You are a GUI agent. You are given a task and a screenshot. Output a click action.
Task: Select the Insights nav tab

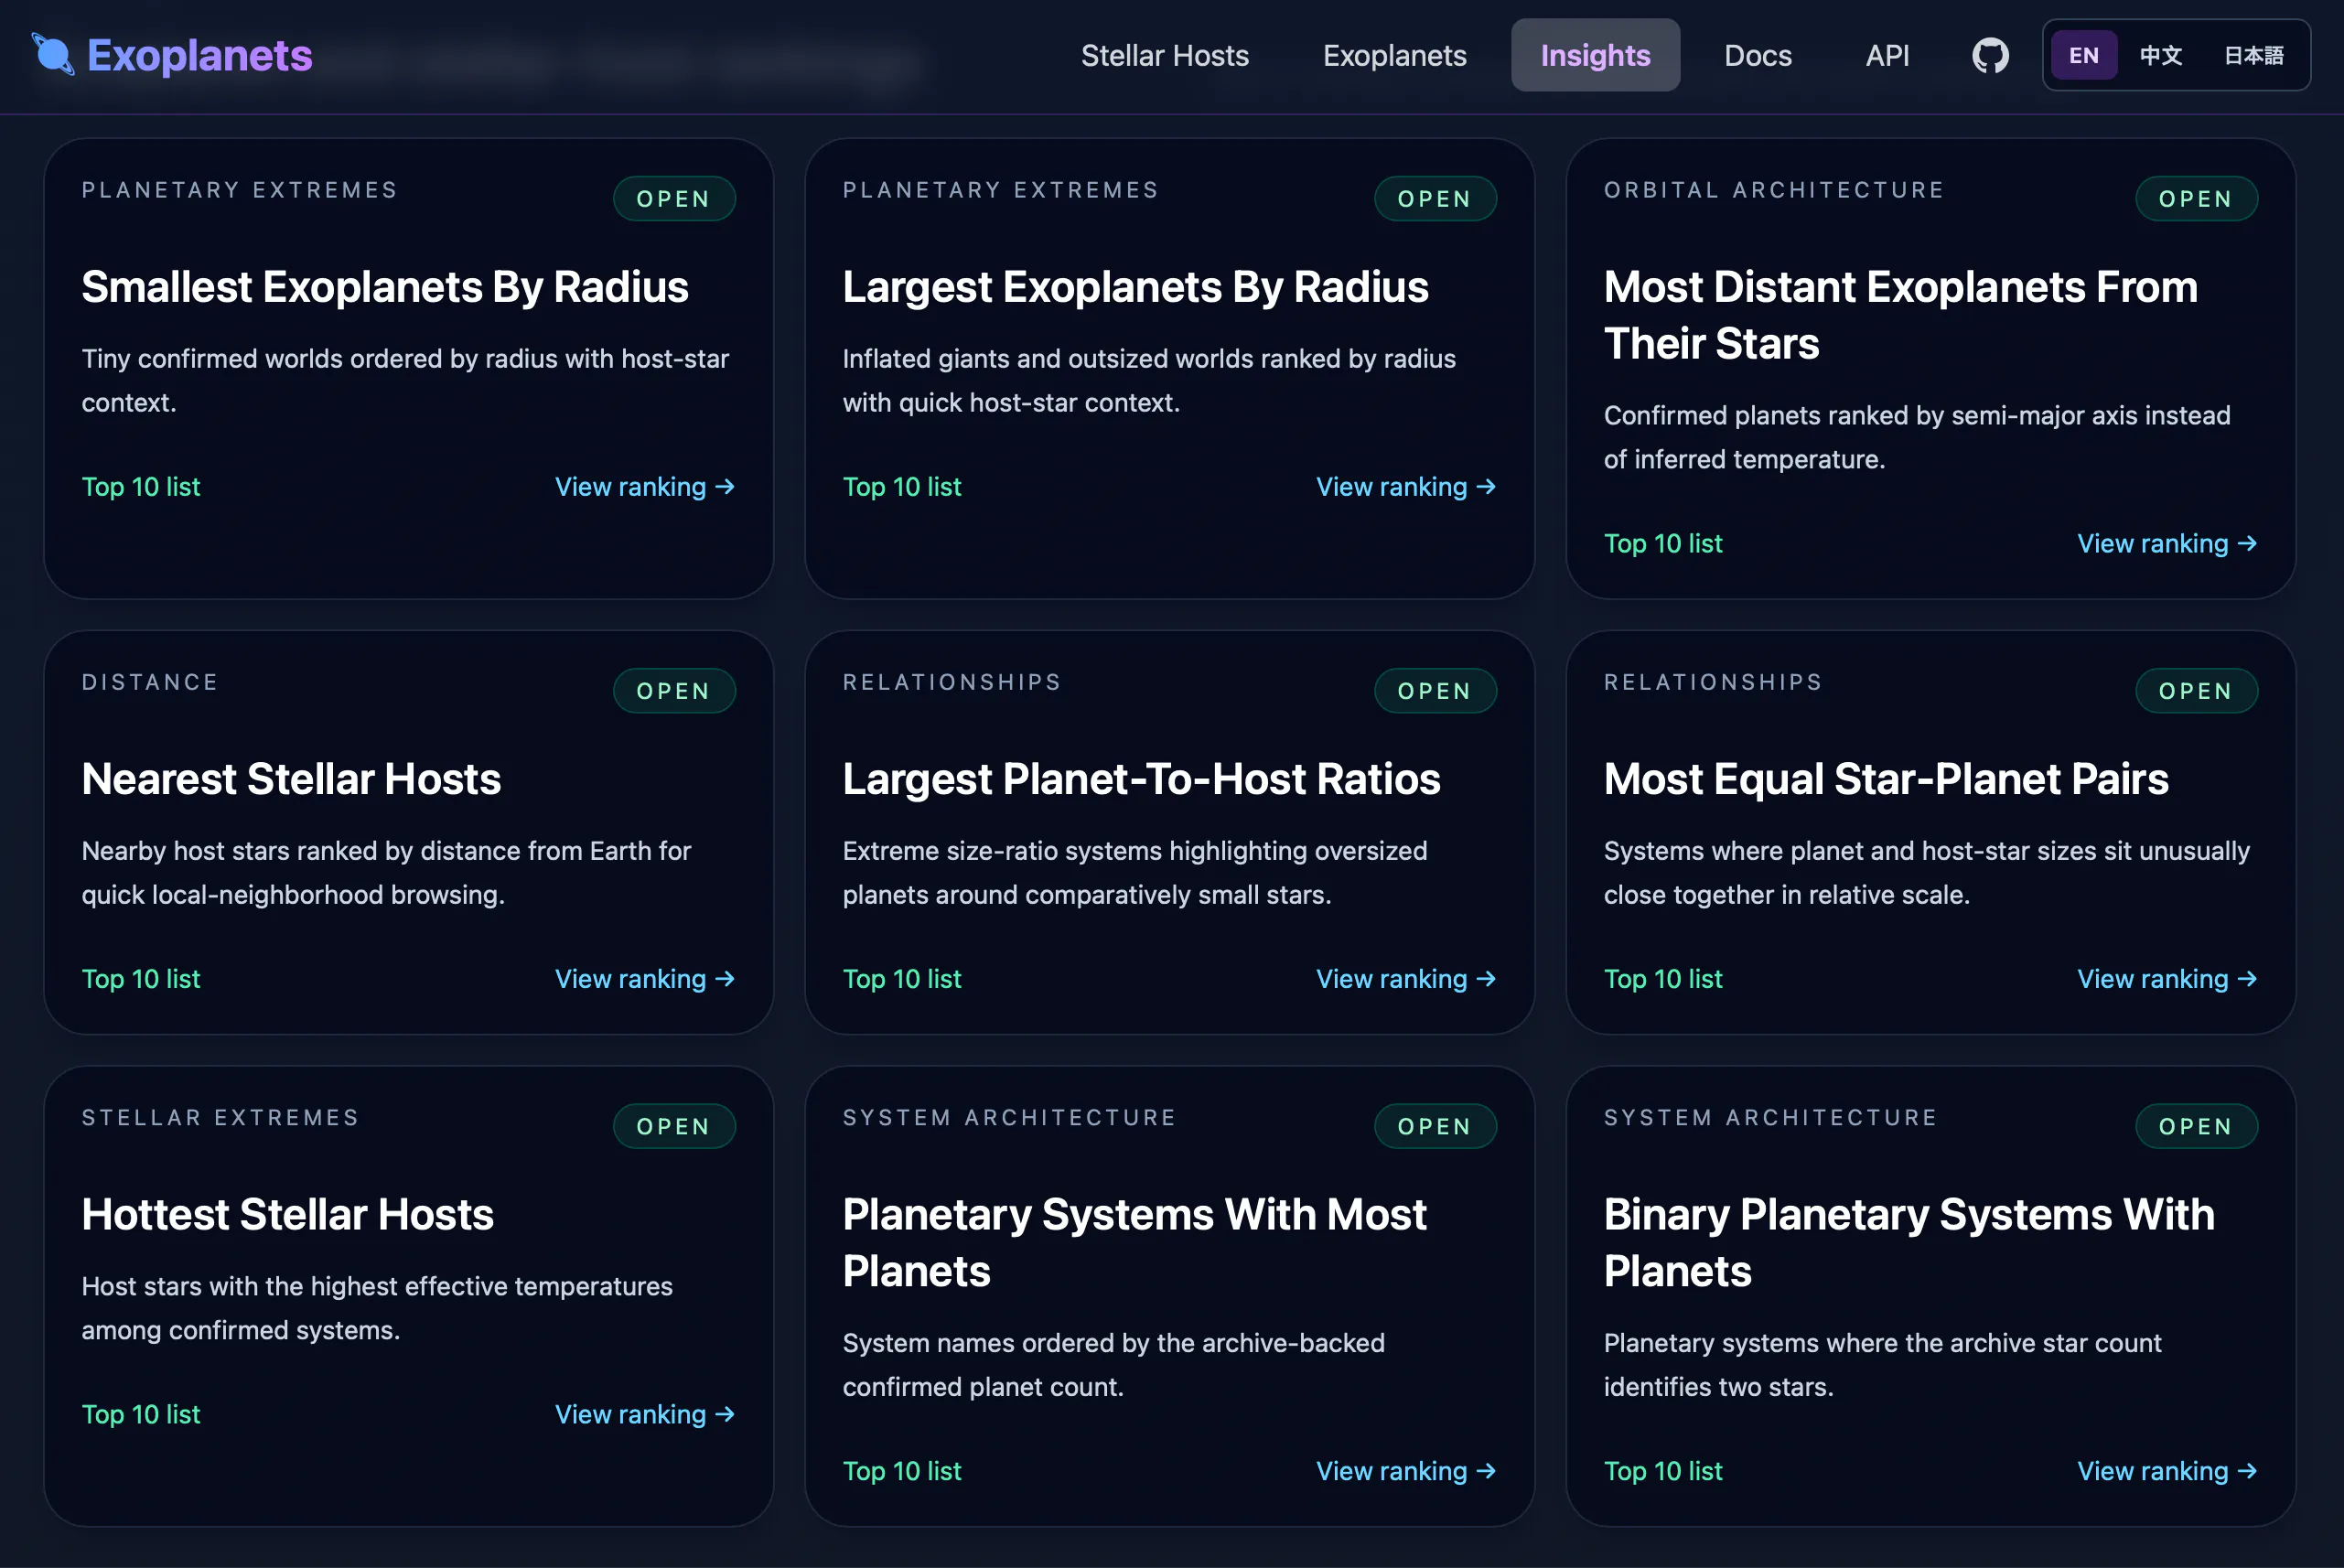click(x=1595, y=55)
